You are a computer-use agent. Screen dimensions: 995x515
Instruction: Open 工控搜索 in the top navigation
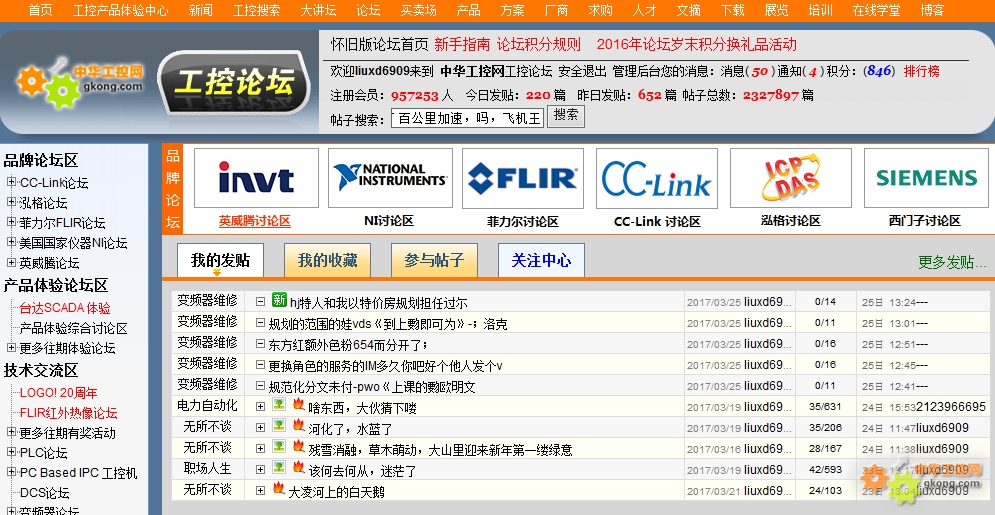pos(256,10)
